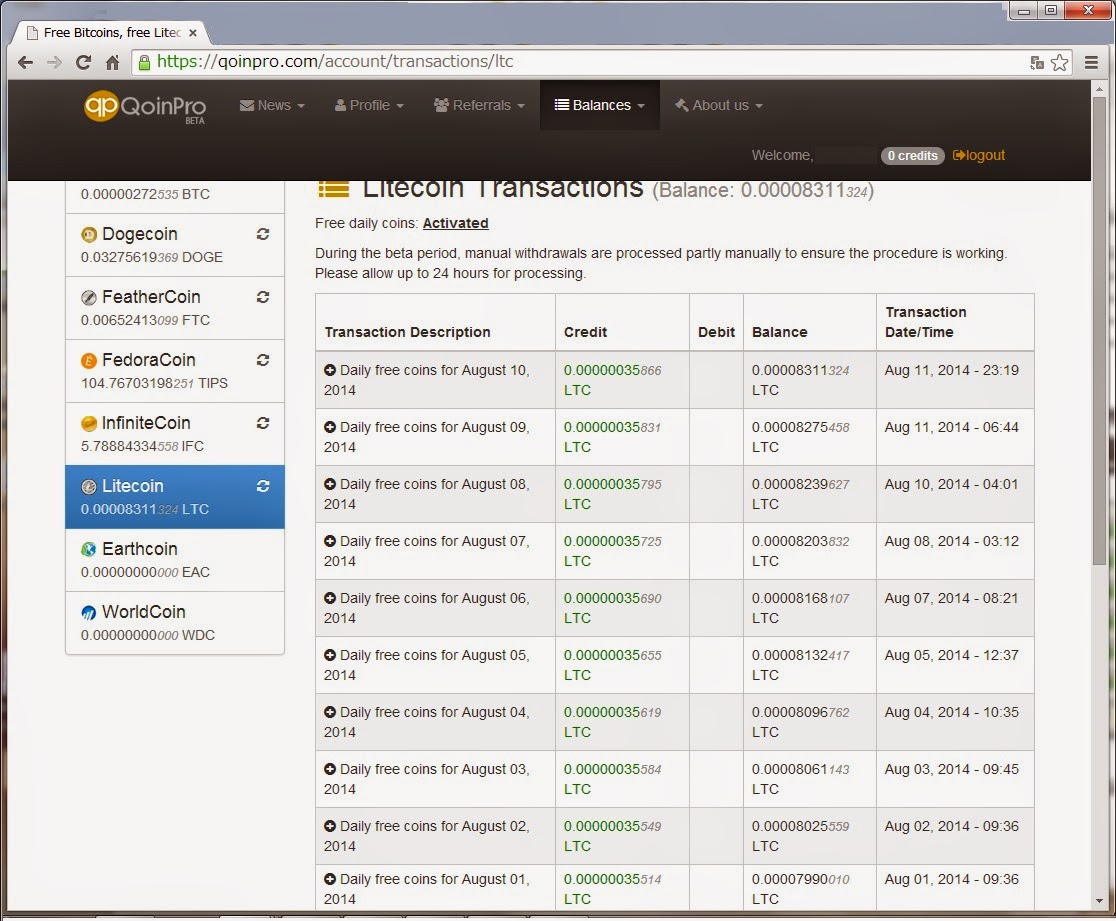Click the timestamp Aug 10, 2014 - 04:01

click(952, 484)
